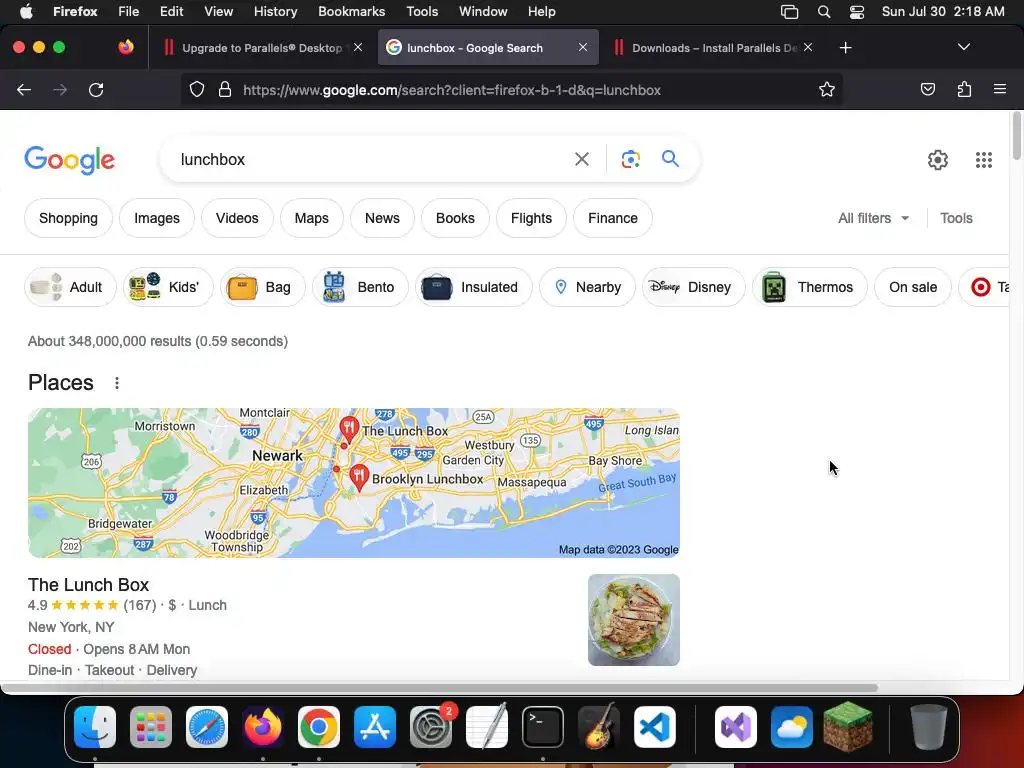This screenshot has height=768, width=1024.
Task: Open Google quick settings gear
Action: 938,159
